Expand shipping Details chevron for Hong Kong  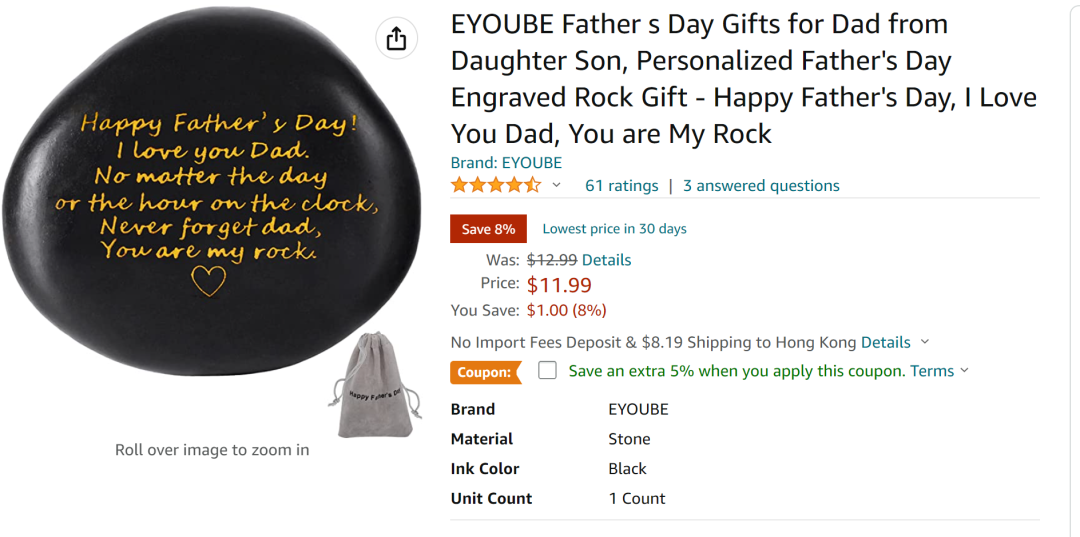pyautogui.click(x=925, y=342)
